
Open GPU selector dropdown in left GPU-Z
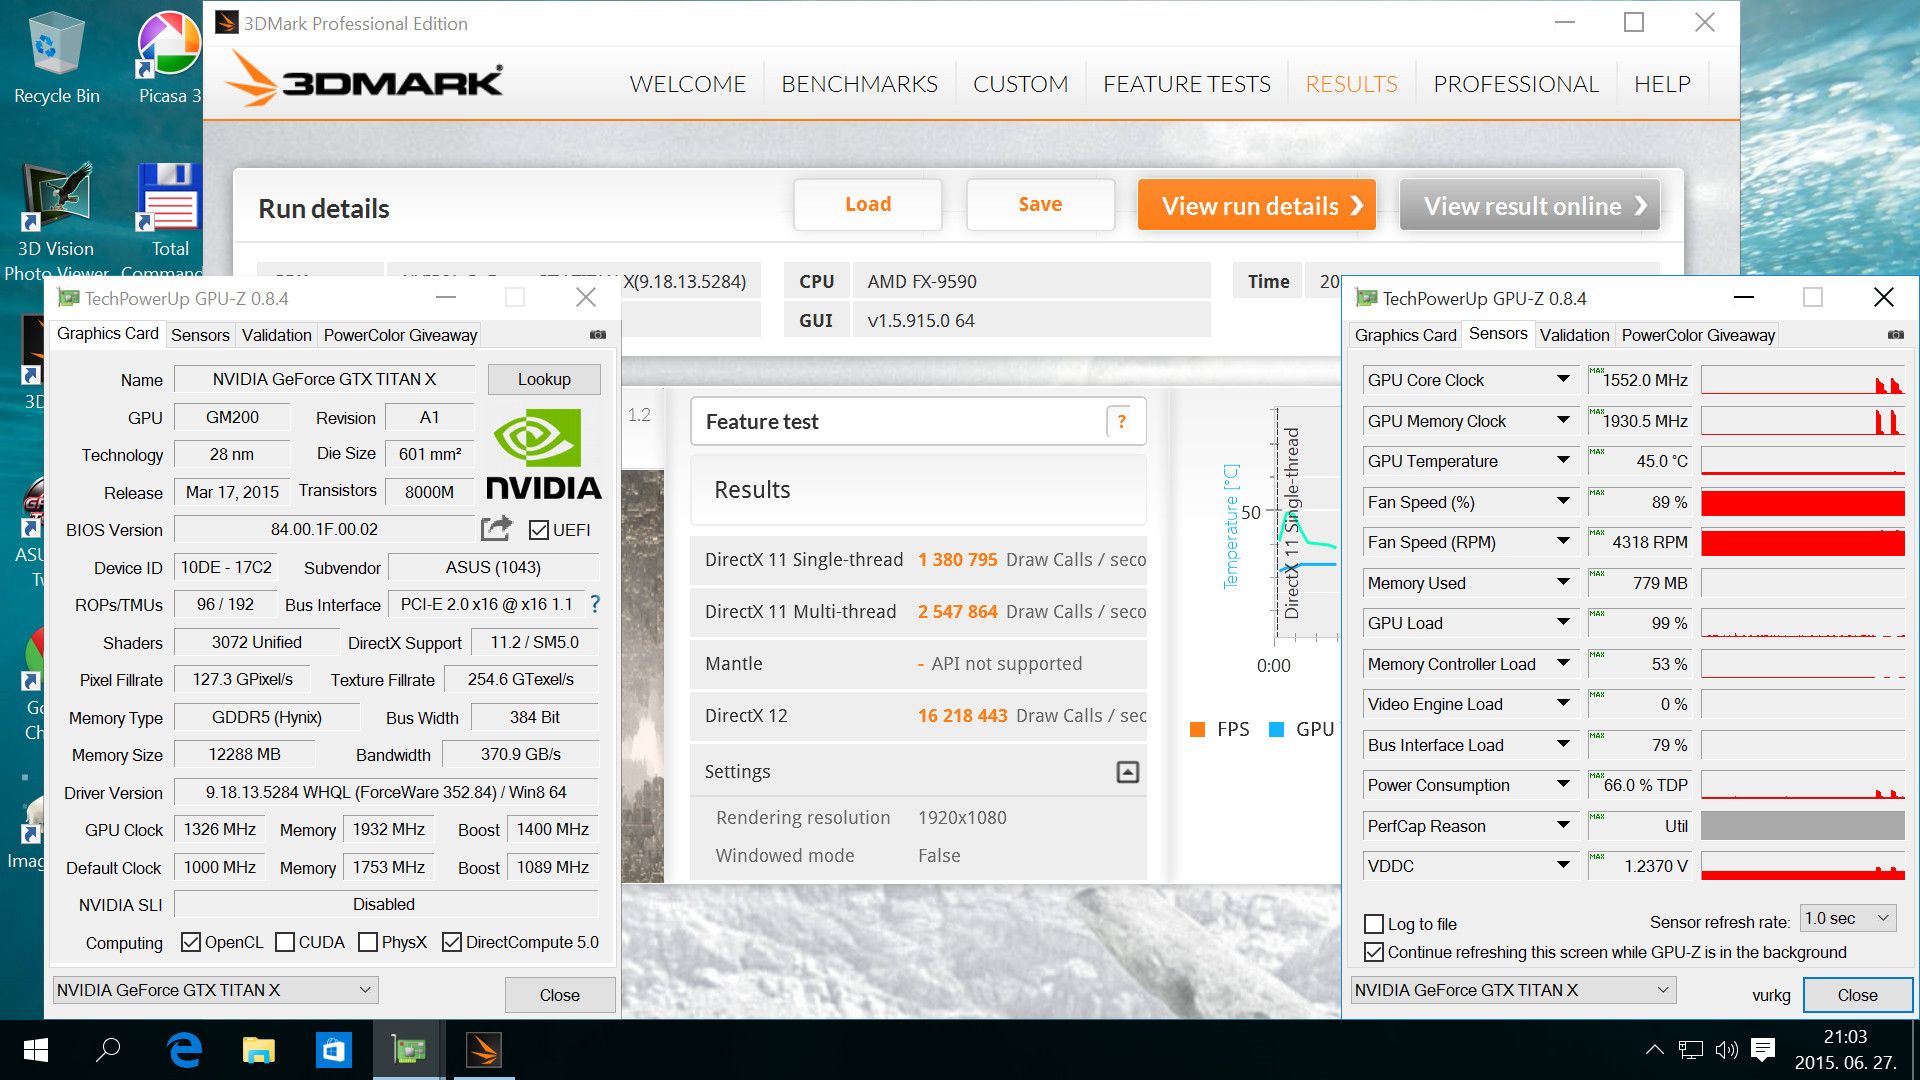[x=215, y=990]
